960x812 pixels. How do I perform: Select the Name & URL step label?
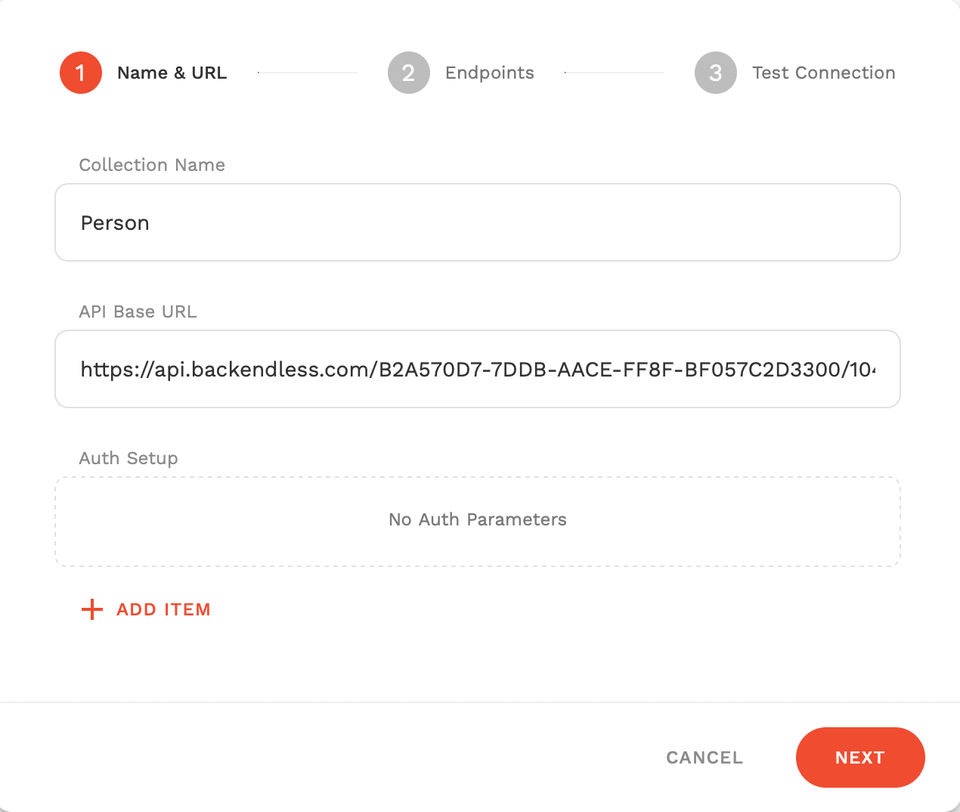click(x=172, y=73)
